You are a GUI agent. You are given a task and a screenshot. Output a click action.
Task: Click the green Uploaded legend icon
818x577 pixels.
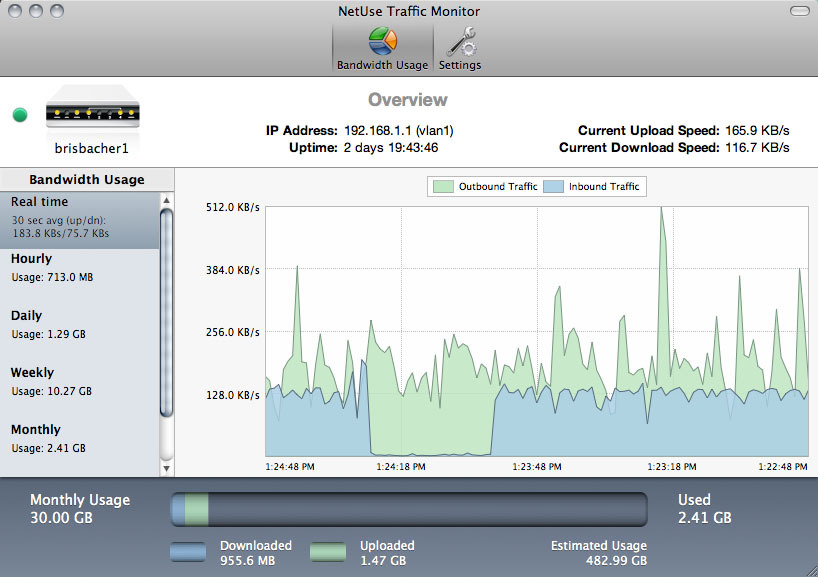tap(330, 553)
